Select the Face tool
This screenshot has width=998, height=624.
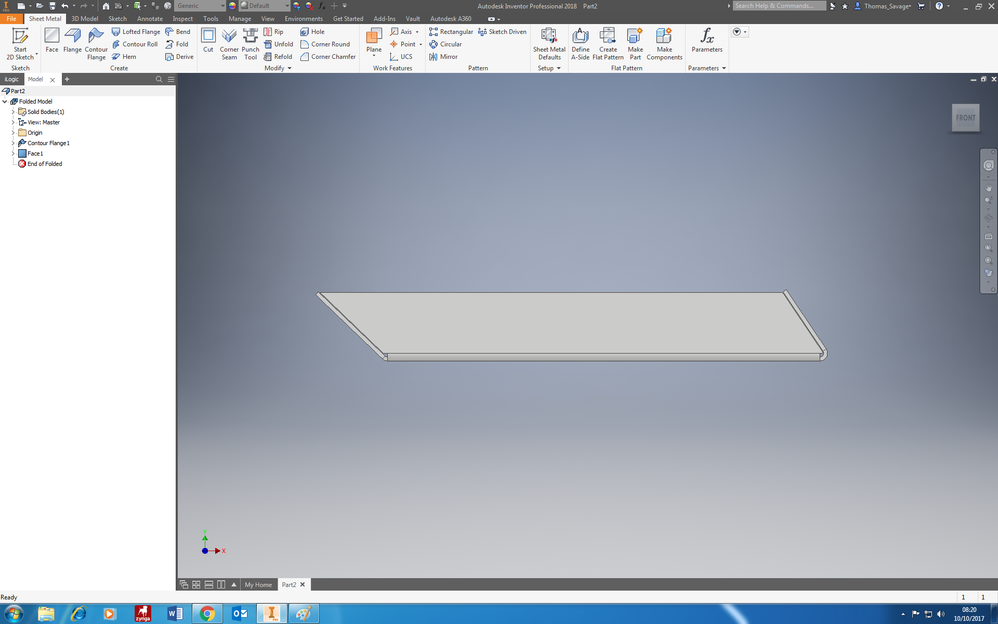52,40
